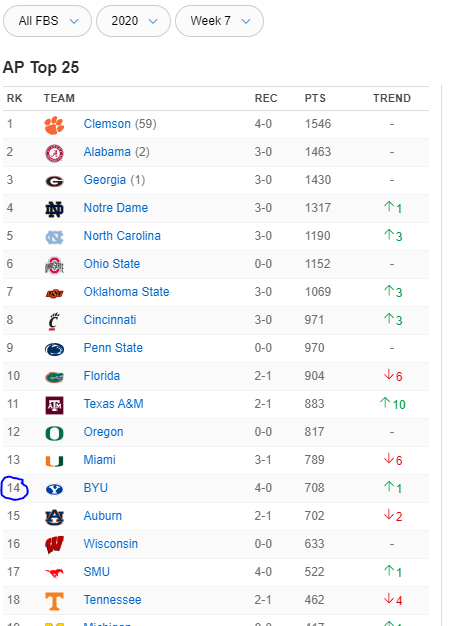Viewport: 449px width, 626px height.
Task: Click the Tennessee T logo
Action: pos(54,601)
